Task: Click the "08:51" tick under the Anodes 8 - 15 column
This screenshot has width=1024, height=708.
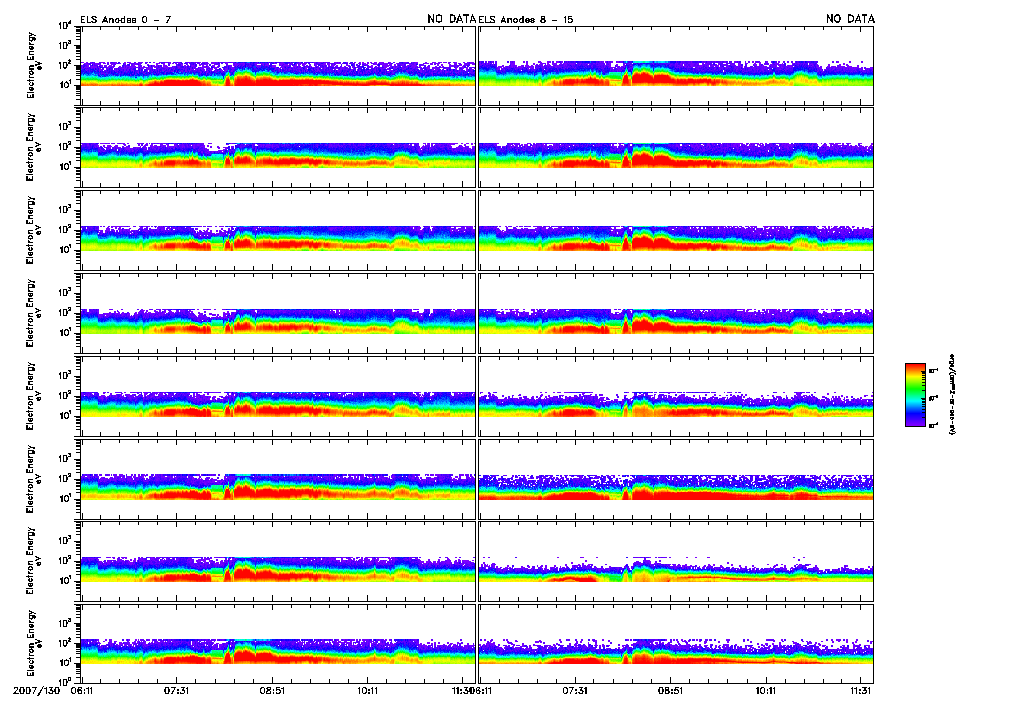Action: tap(670, 690)
